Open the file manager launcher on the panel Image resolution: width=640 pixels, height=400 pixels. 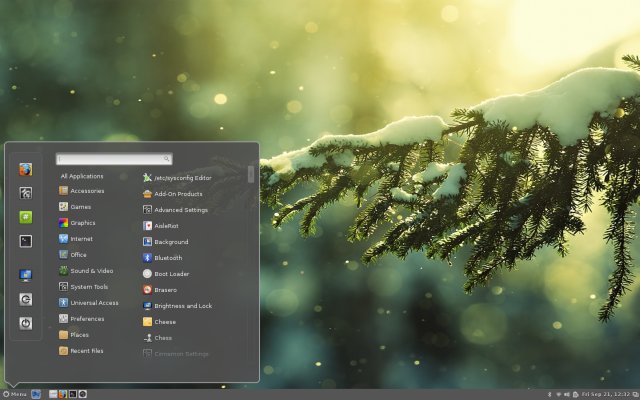(53, 394)
